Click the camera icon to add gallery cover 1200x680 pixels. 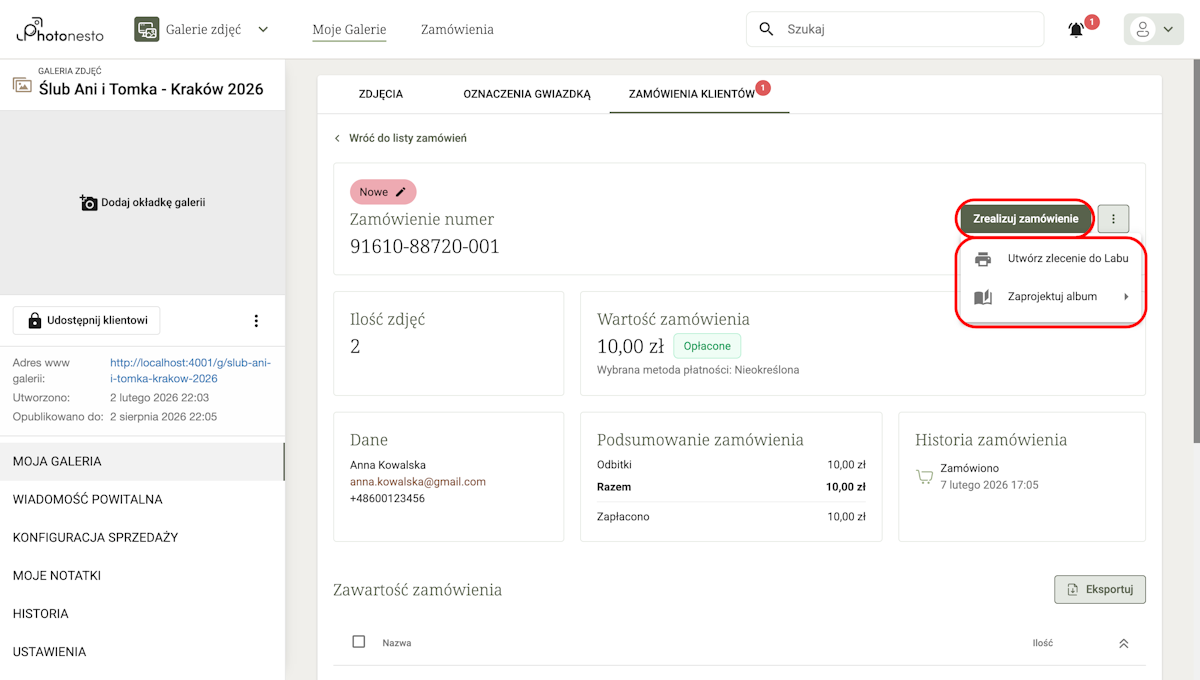point(89,203)
